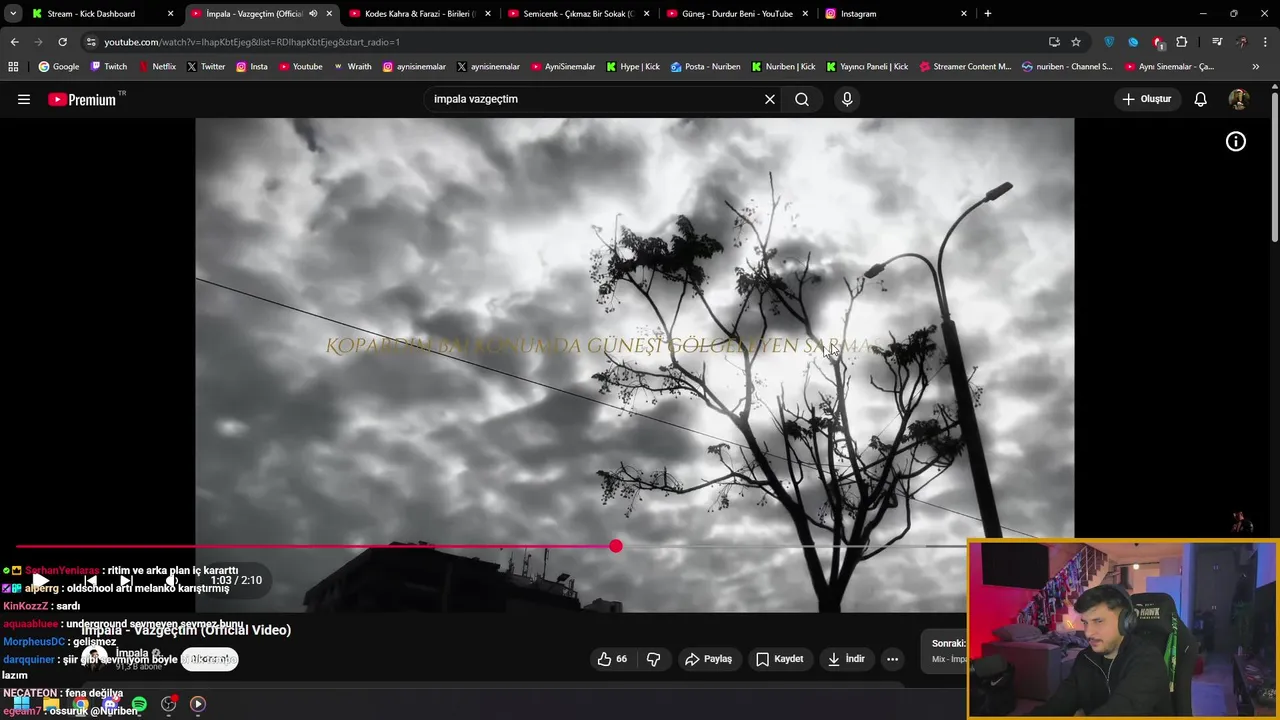This screenshot has width=1280, height=720.
Task: Like the video with 66 likes
Action: click(612, 659)
